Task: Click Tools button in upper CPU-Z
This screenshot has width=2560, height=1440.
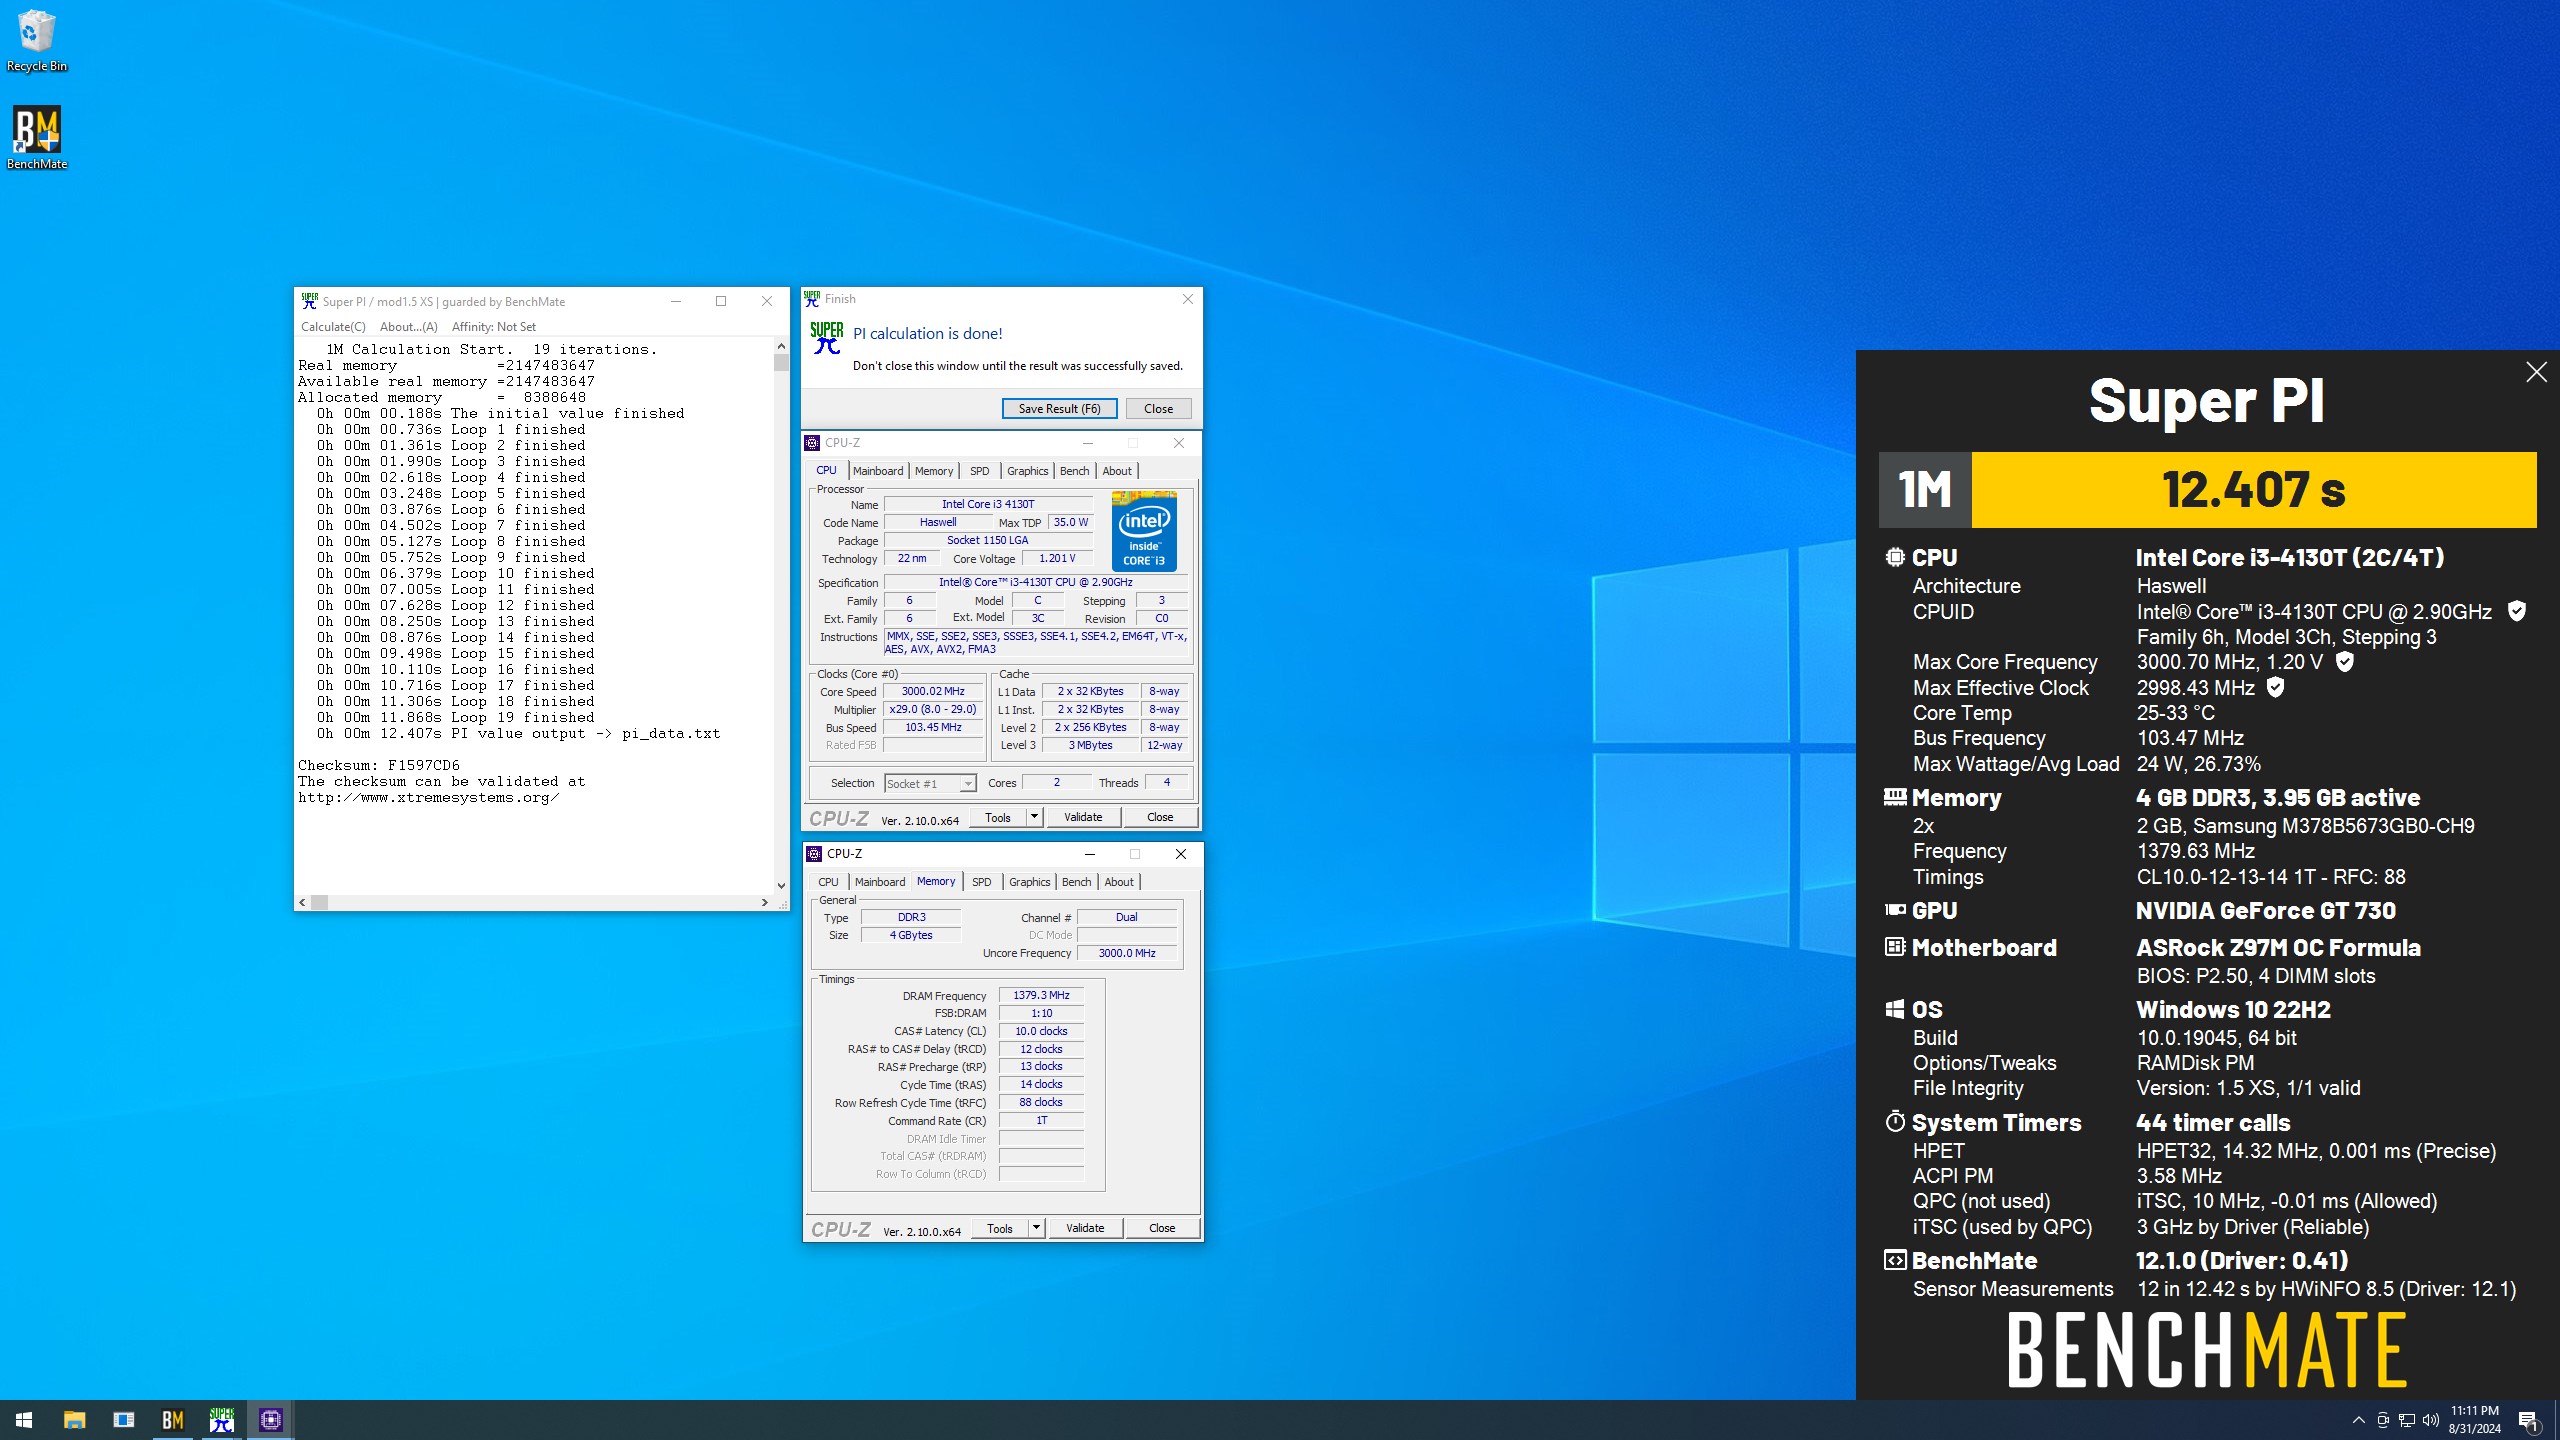Action: [997, 817]
